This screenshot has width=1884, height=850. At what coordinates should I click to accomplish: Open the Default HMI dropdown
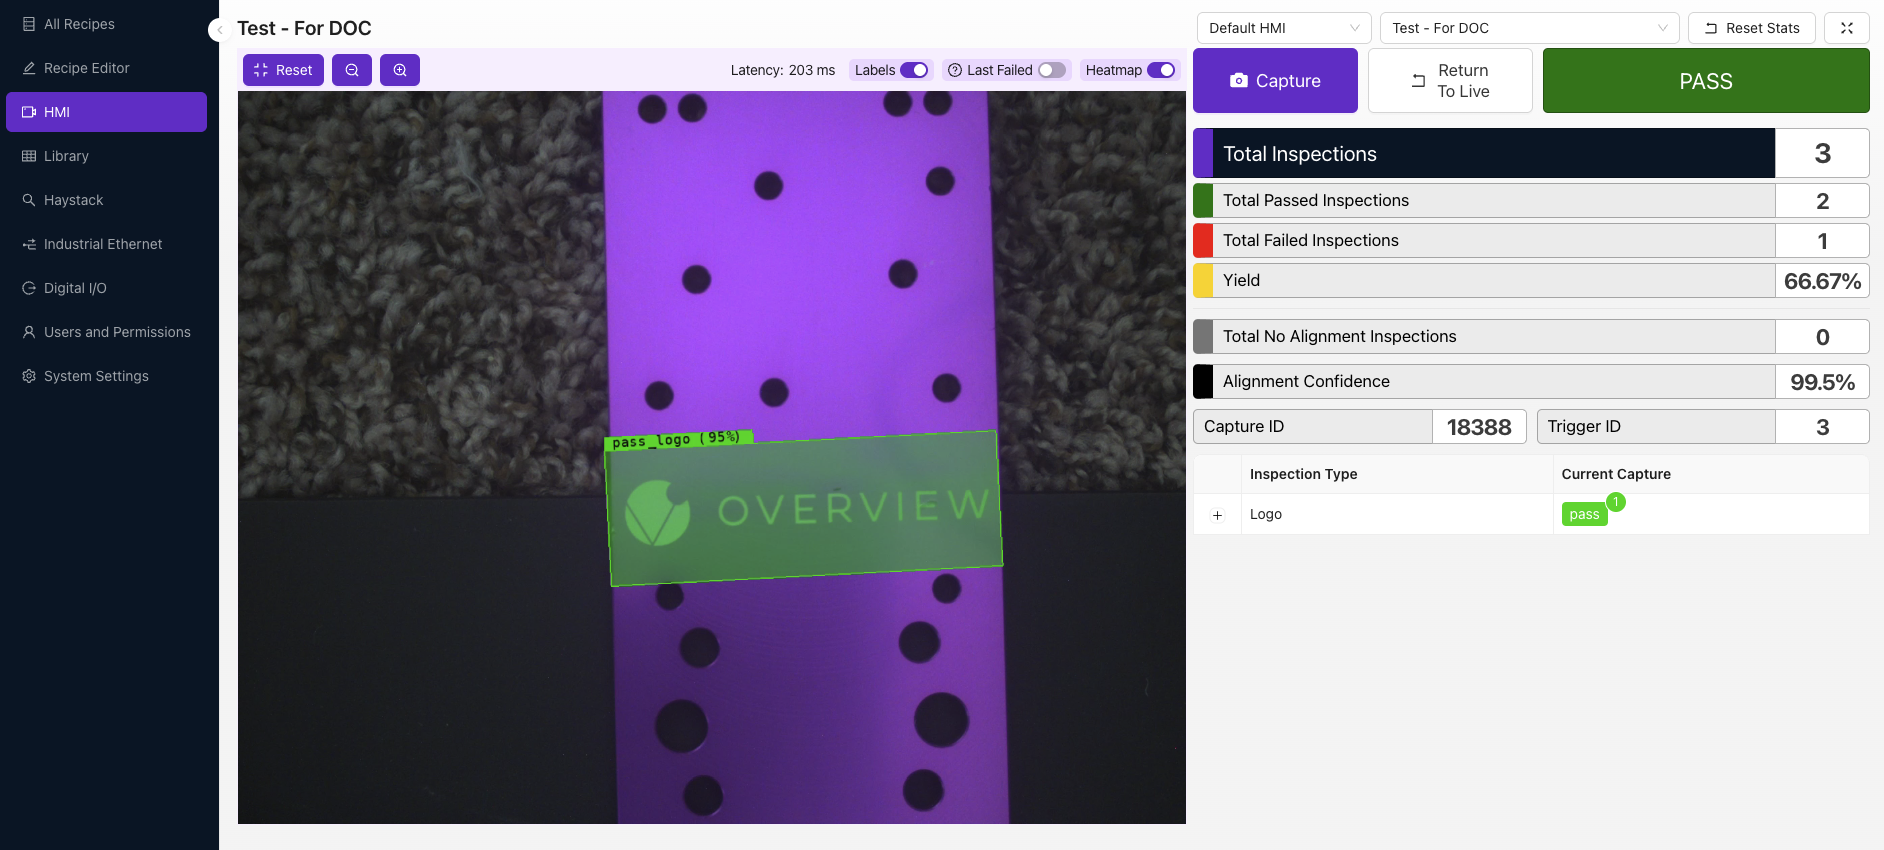(x=1283, y=28)
